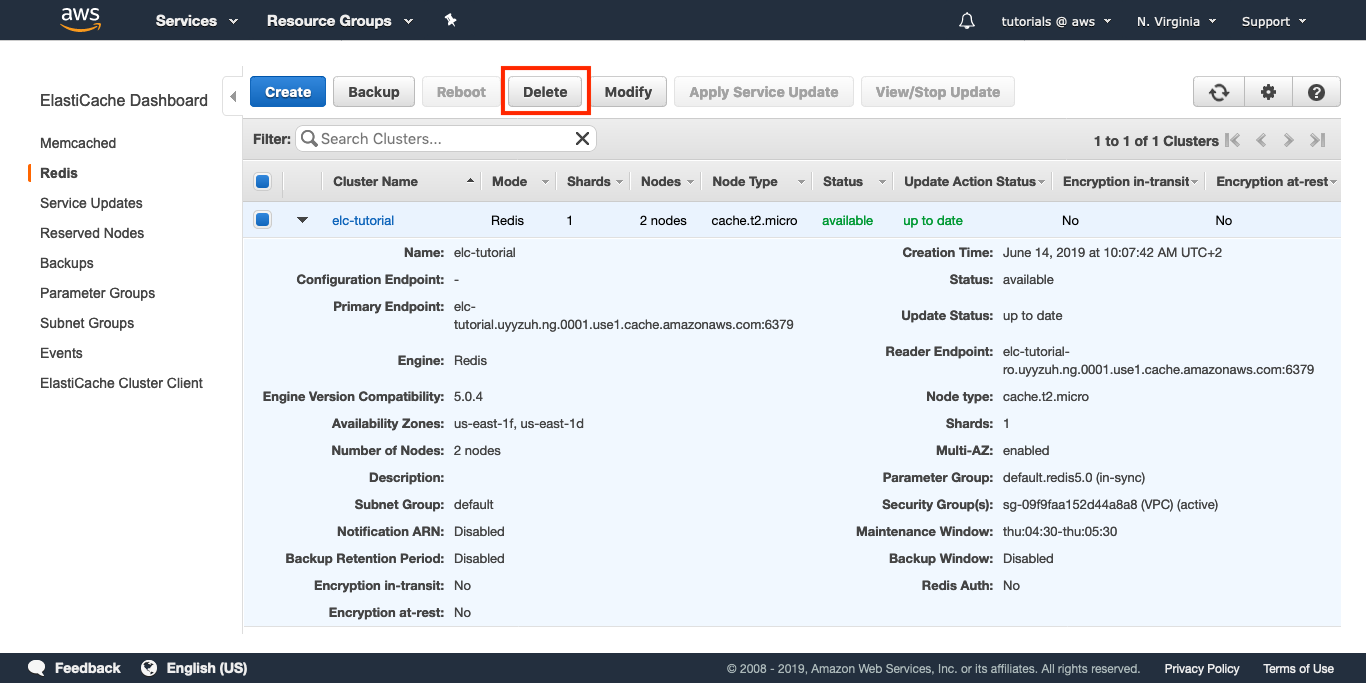Open the Resource Groups dropdown
The width and height of the screenshot is (1366, 683).
(x=339, y=21)
